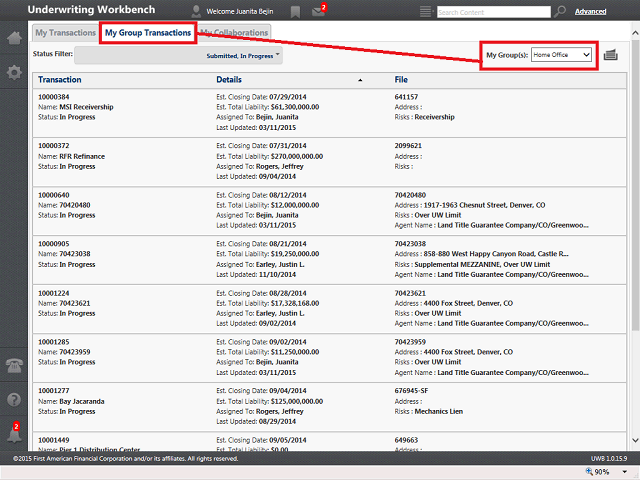Open the settings gear in sidebar

14,73
